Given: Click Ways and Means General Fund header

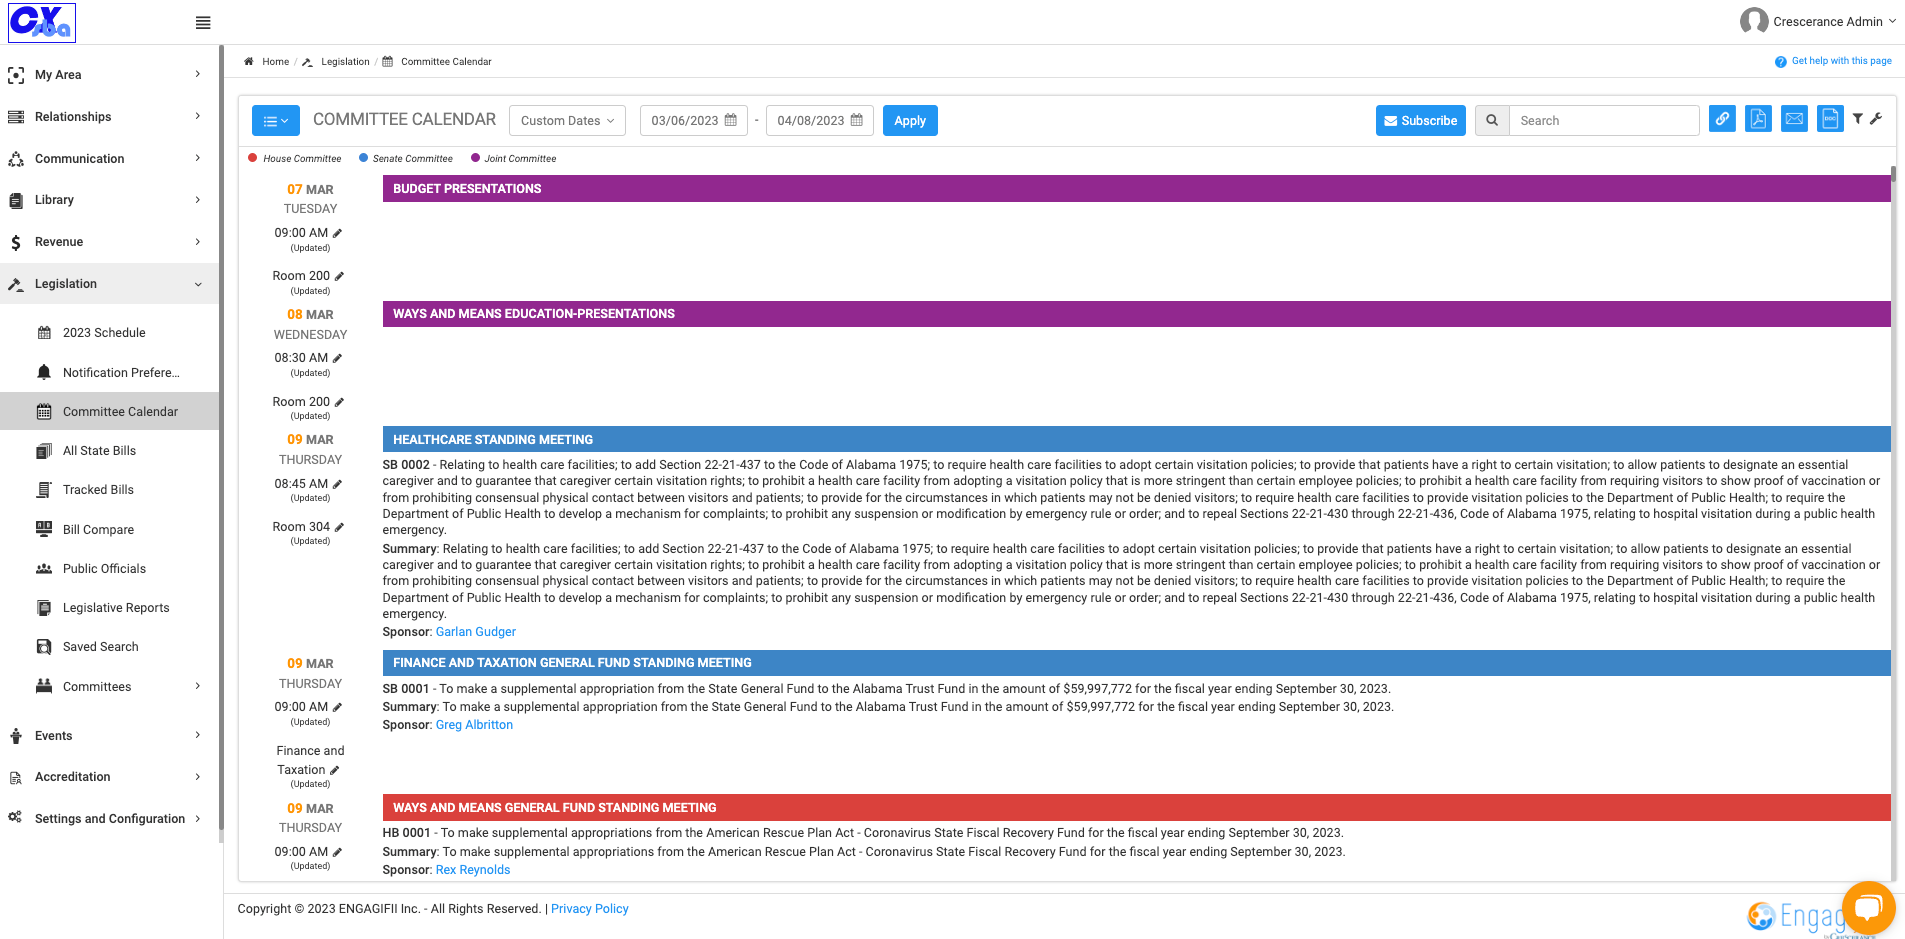Looking at the screenshot, I should pos(1136,808).
